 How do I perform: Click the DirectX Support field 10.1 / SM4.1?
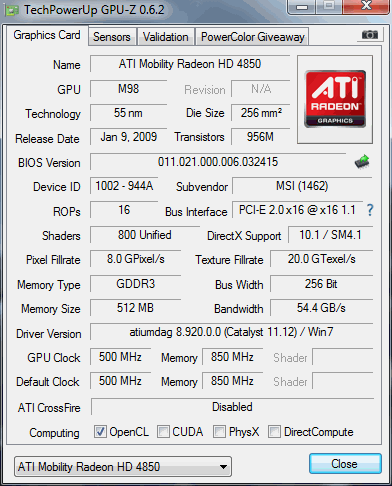[330, 235]
